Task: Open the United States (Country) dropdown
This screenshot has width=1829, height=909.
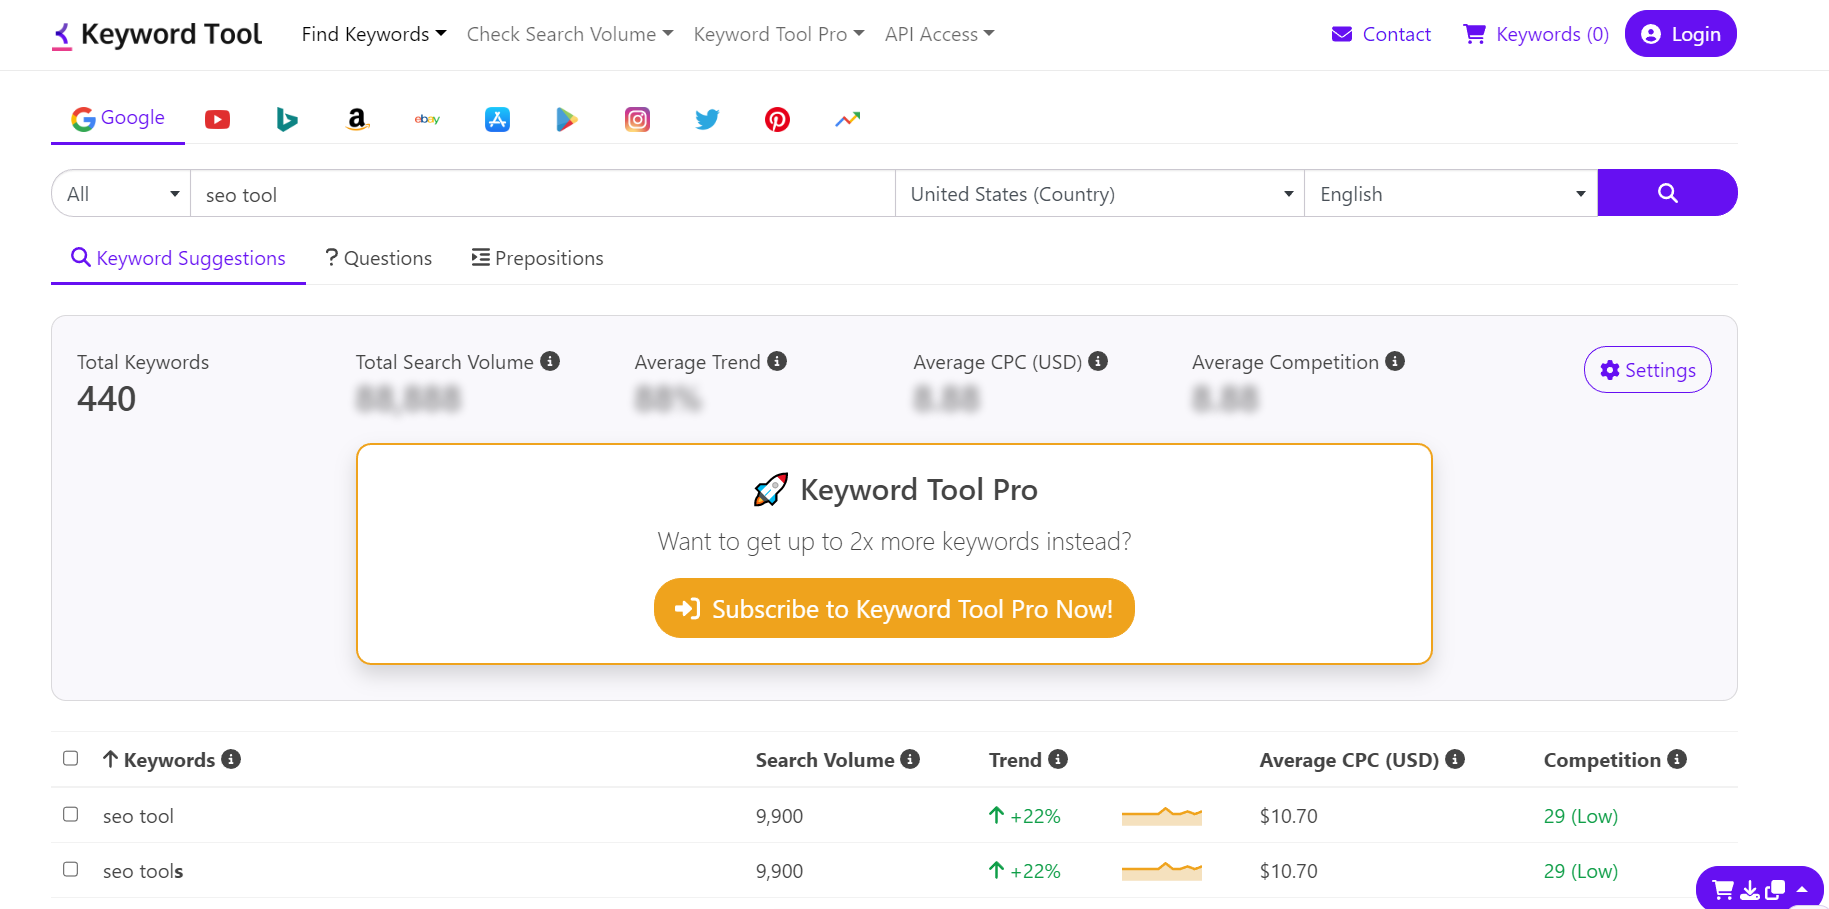Action: coord(1100,193)
